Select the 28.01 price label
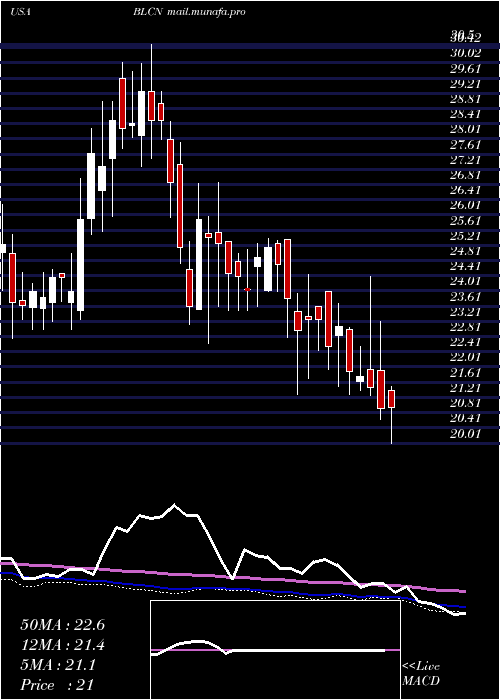Image resolution: width=500 pixels, height=700 pixels. (x=466, y=129)
